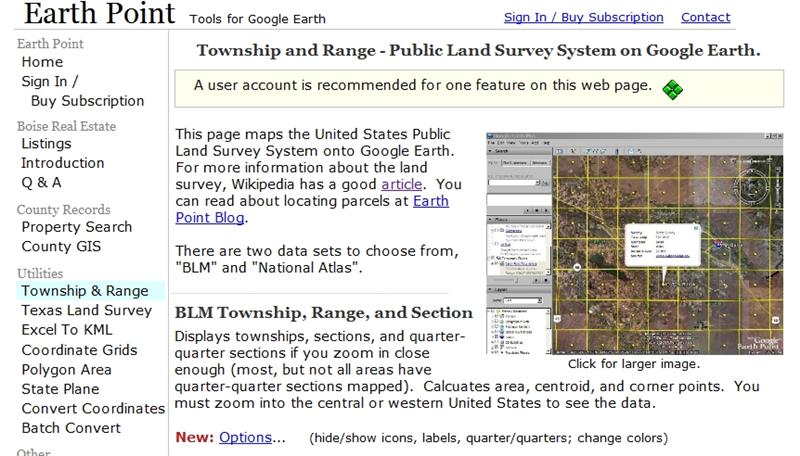This screenshot has height=456, width=800.
Task: Open Polygon Area utility
Action: tap(66, 370)
